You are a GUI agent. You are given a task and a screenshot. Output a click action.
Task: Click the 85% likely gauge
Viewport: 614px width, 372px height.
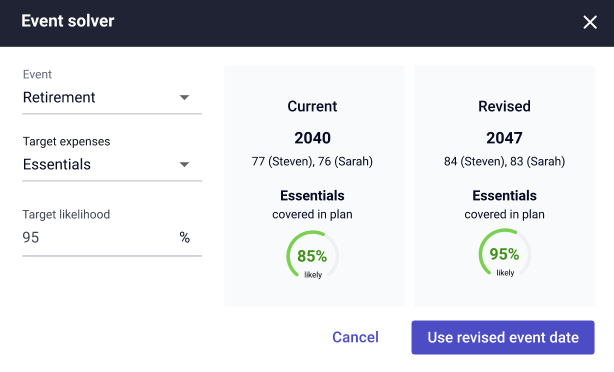coord(312,255)
